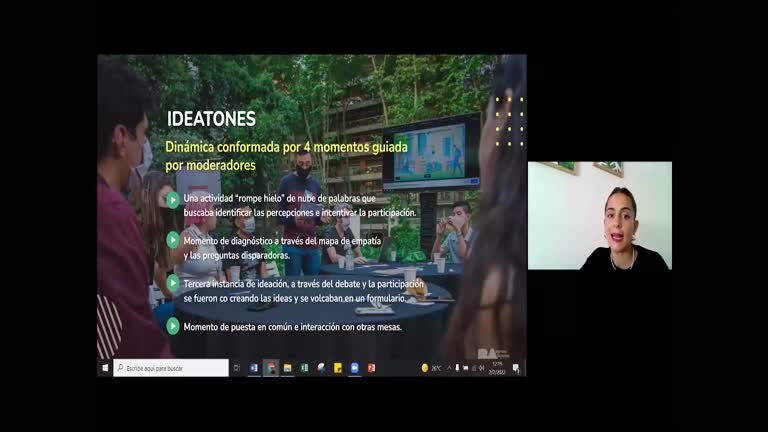Click the volume speaker tray icon
This screenshot has height=432, width=768.
[x=478, y=368]
